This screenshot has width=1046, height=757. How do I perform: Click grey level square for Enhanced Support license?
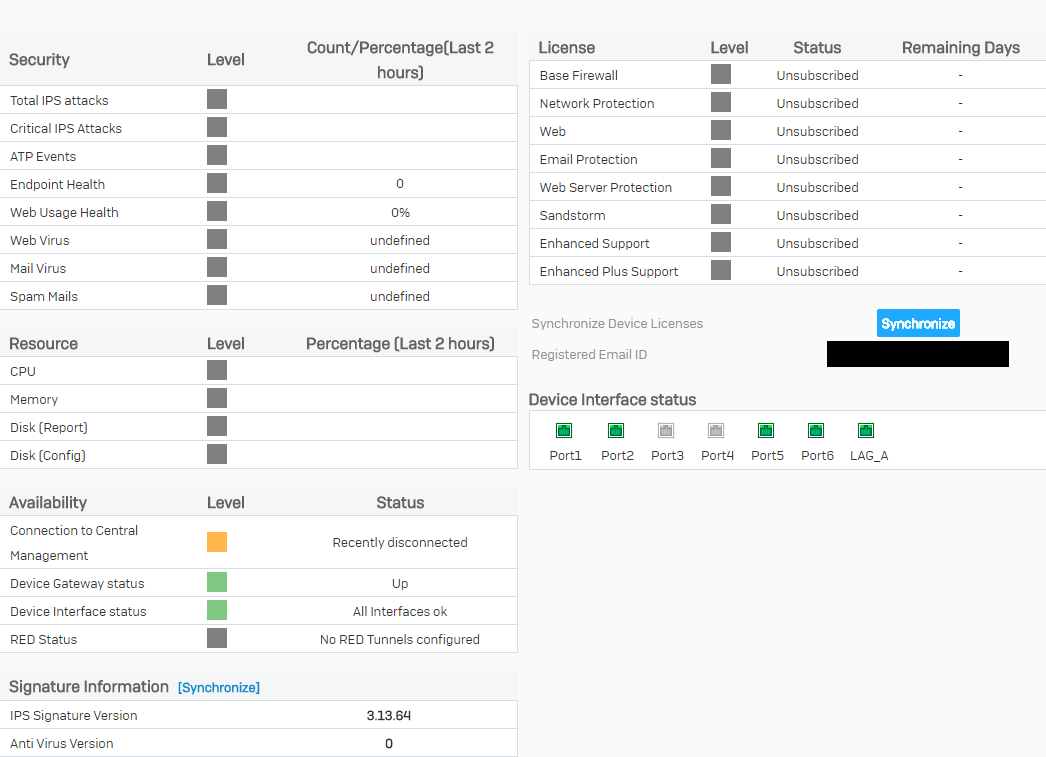click(720, 242)
